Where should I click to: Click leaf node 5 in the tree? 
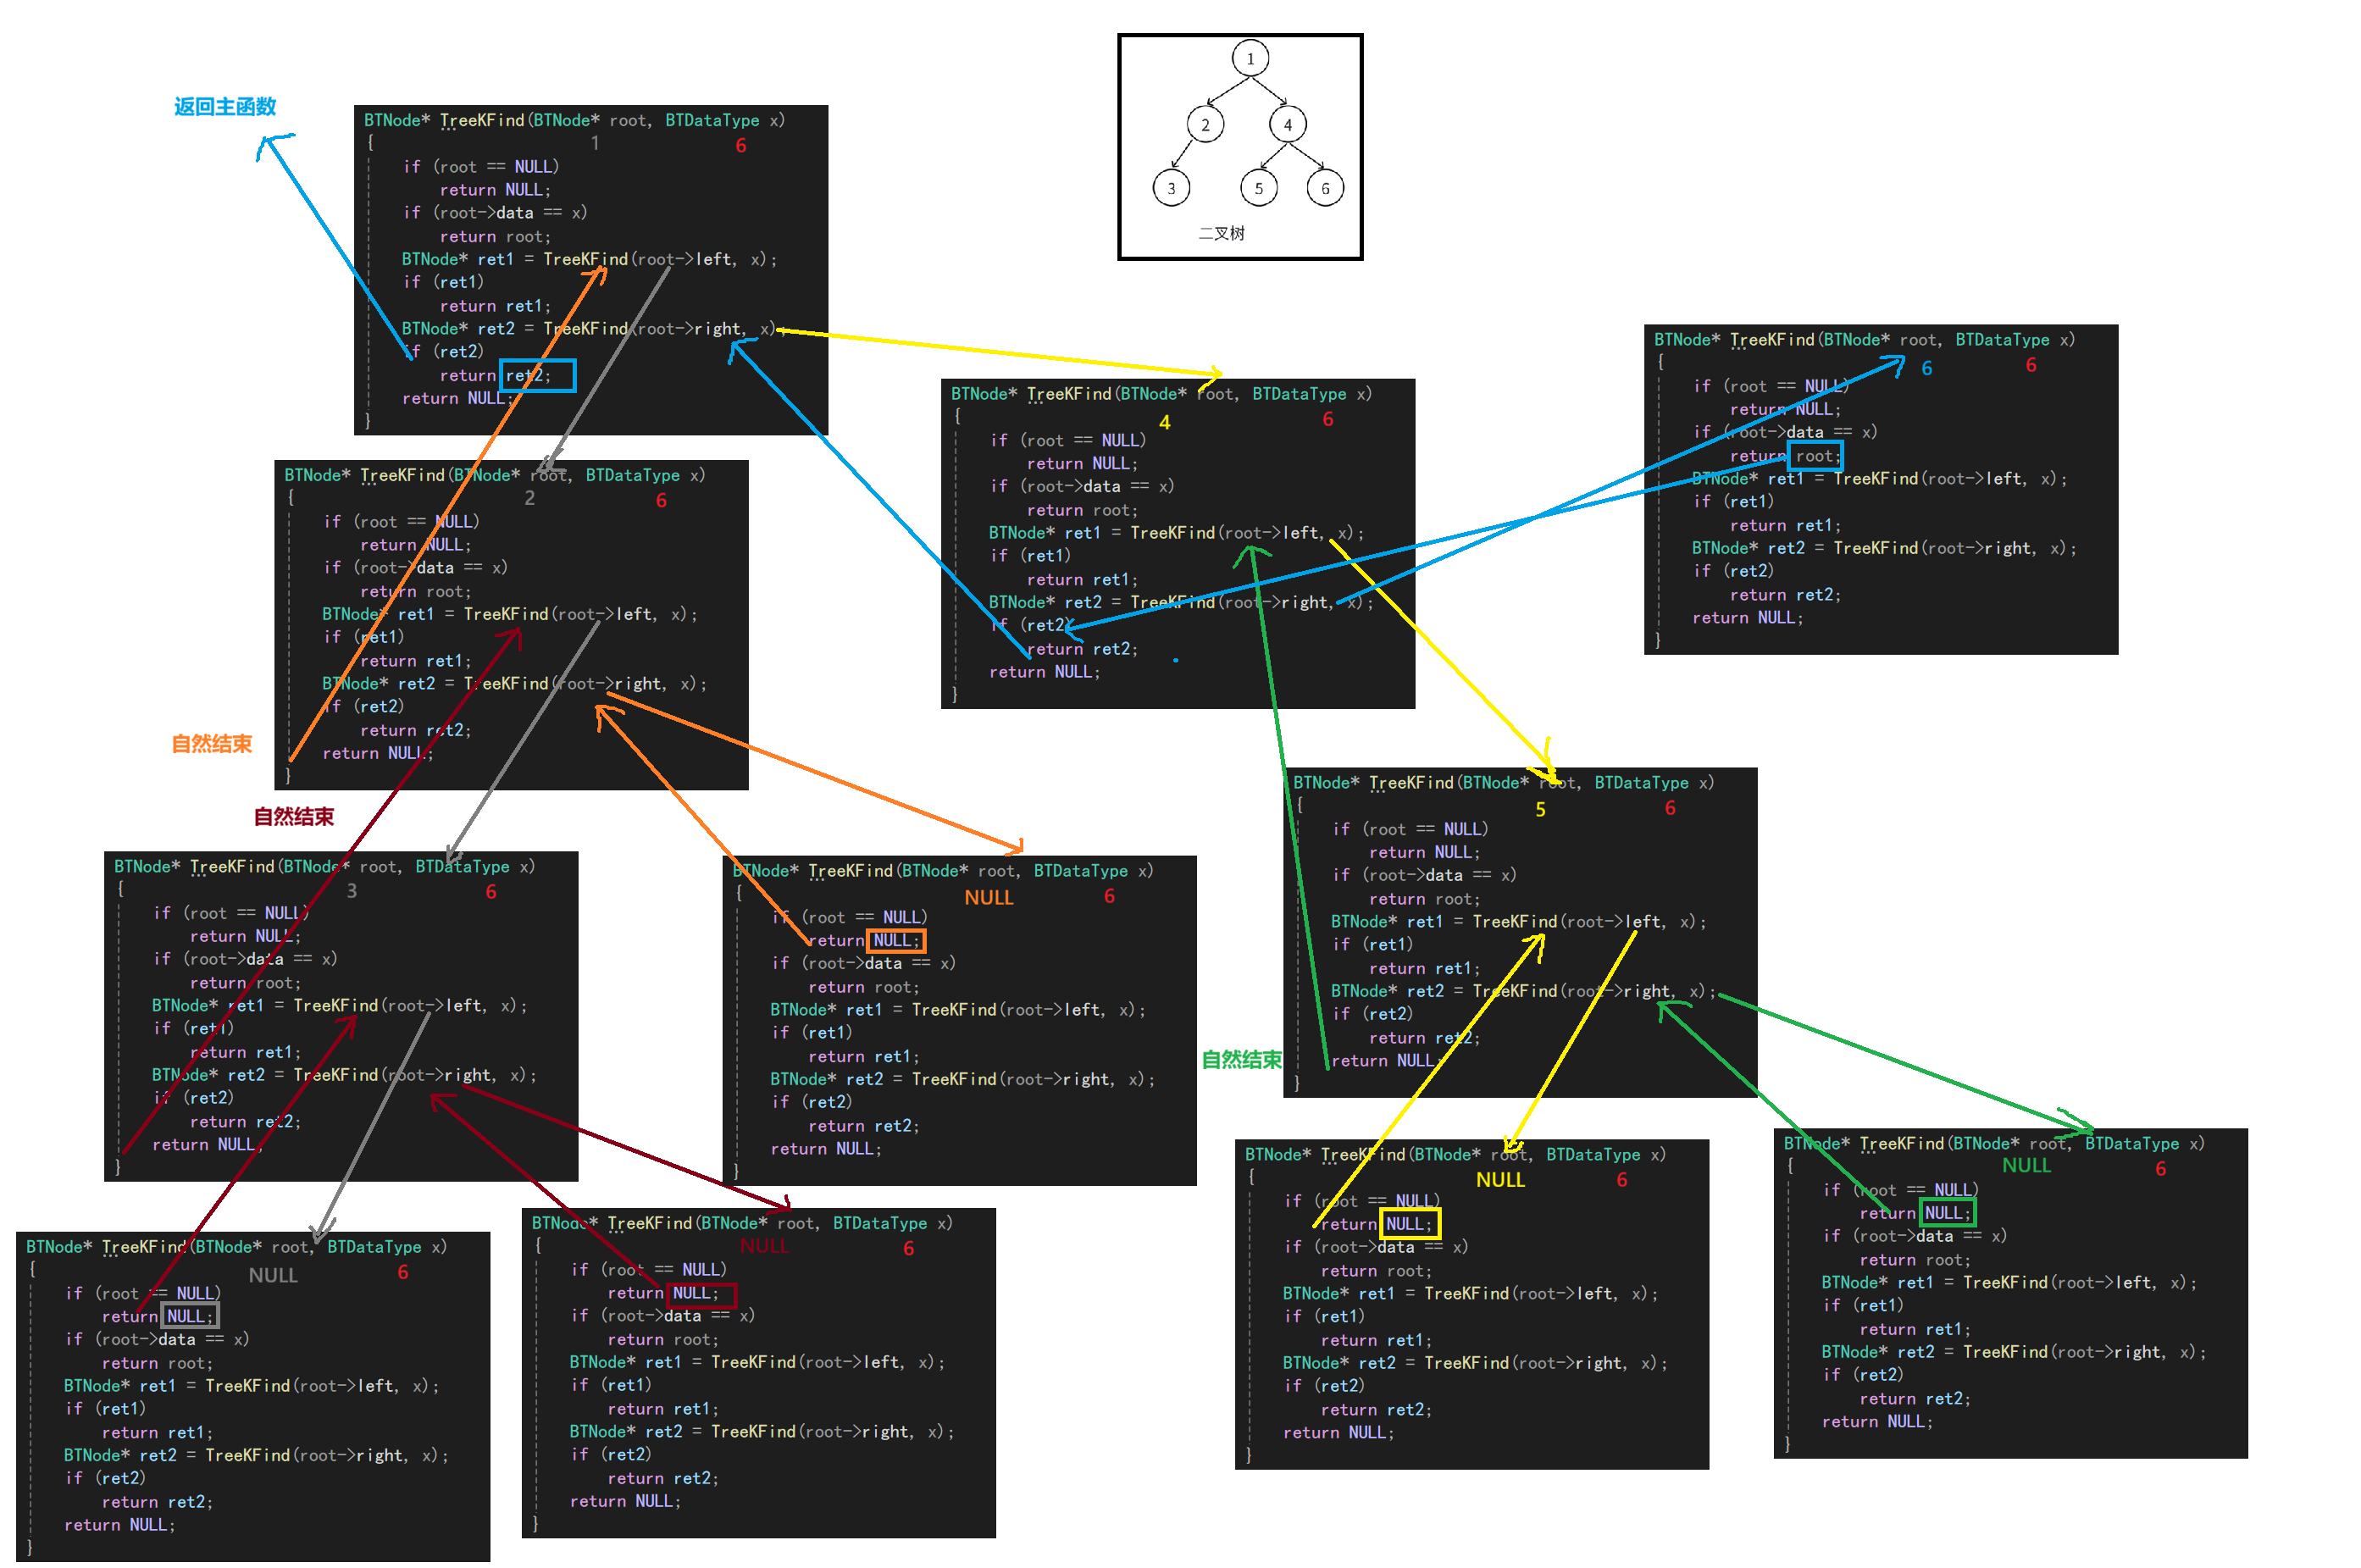click(1258, 188)
